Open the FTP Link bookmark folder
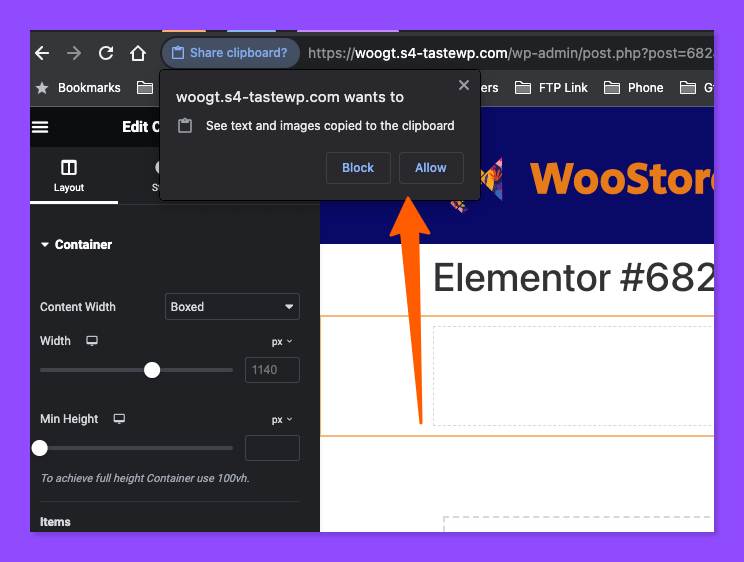Viewport: 744px width, 562px height. 551,88
